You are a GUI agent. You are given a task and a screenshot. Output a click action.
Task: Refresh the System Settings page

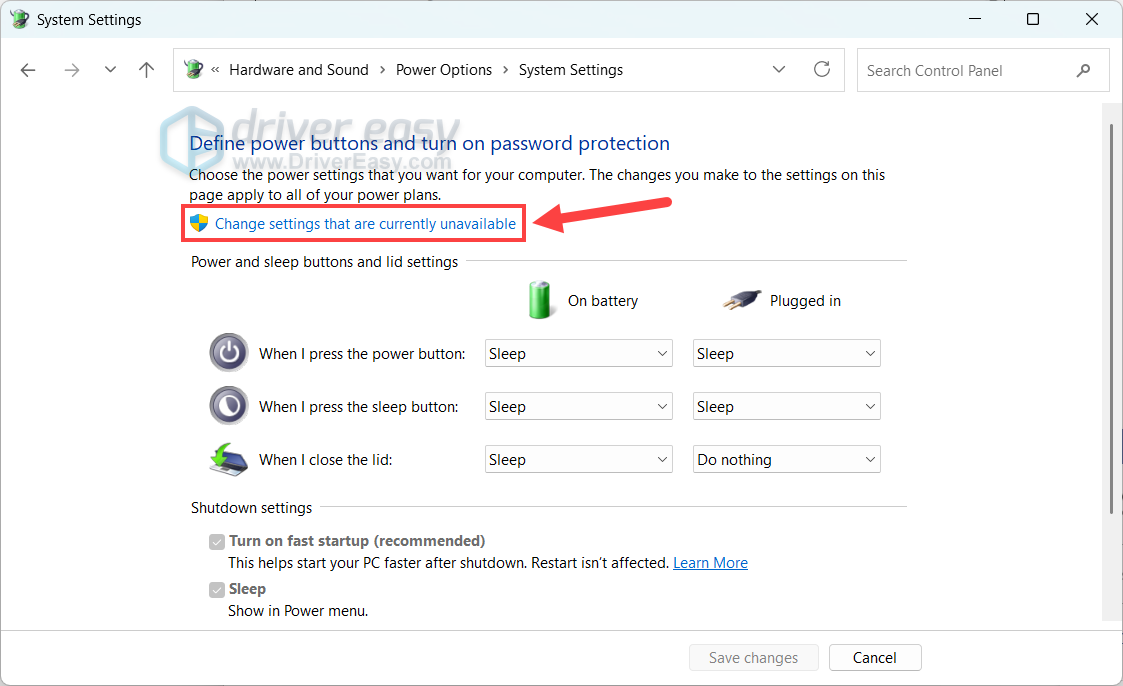pos(822,69)
